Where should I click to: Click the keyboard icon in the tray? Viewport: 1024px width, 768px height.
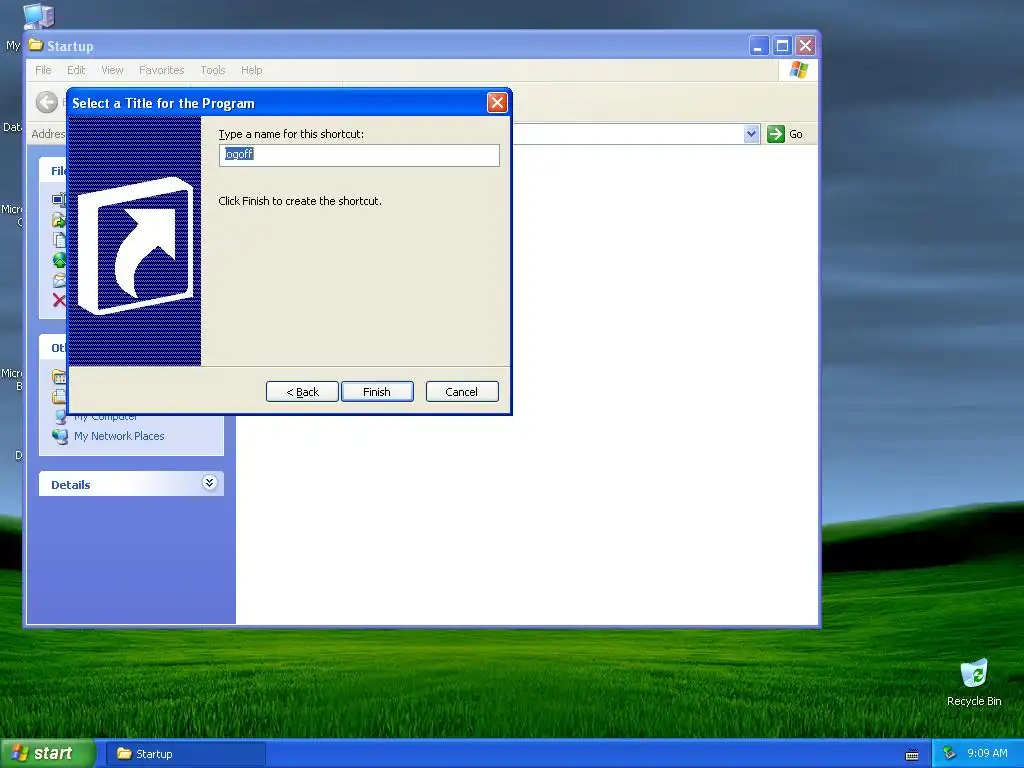[x=912, y=755]
